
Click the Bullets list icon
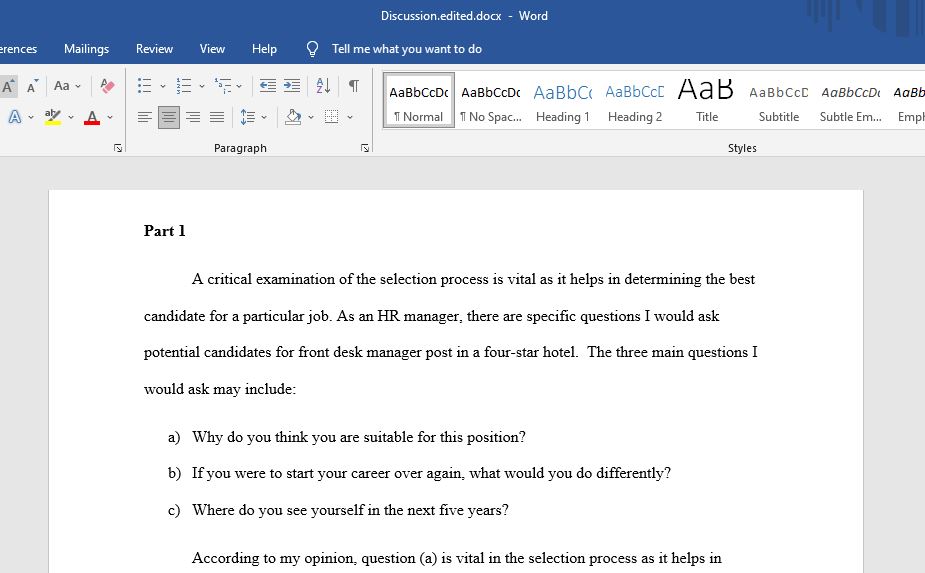pyautogui.click(x=145, y=86)
